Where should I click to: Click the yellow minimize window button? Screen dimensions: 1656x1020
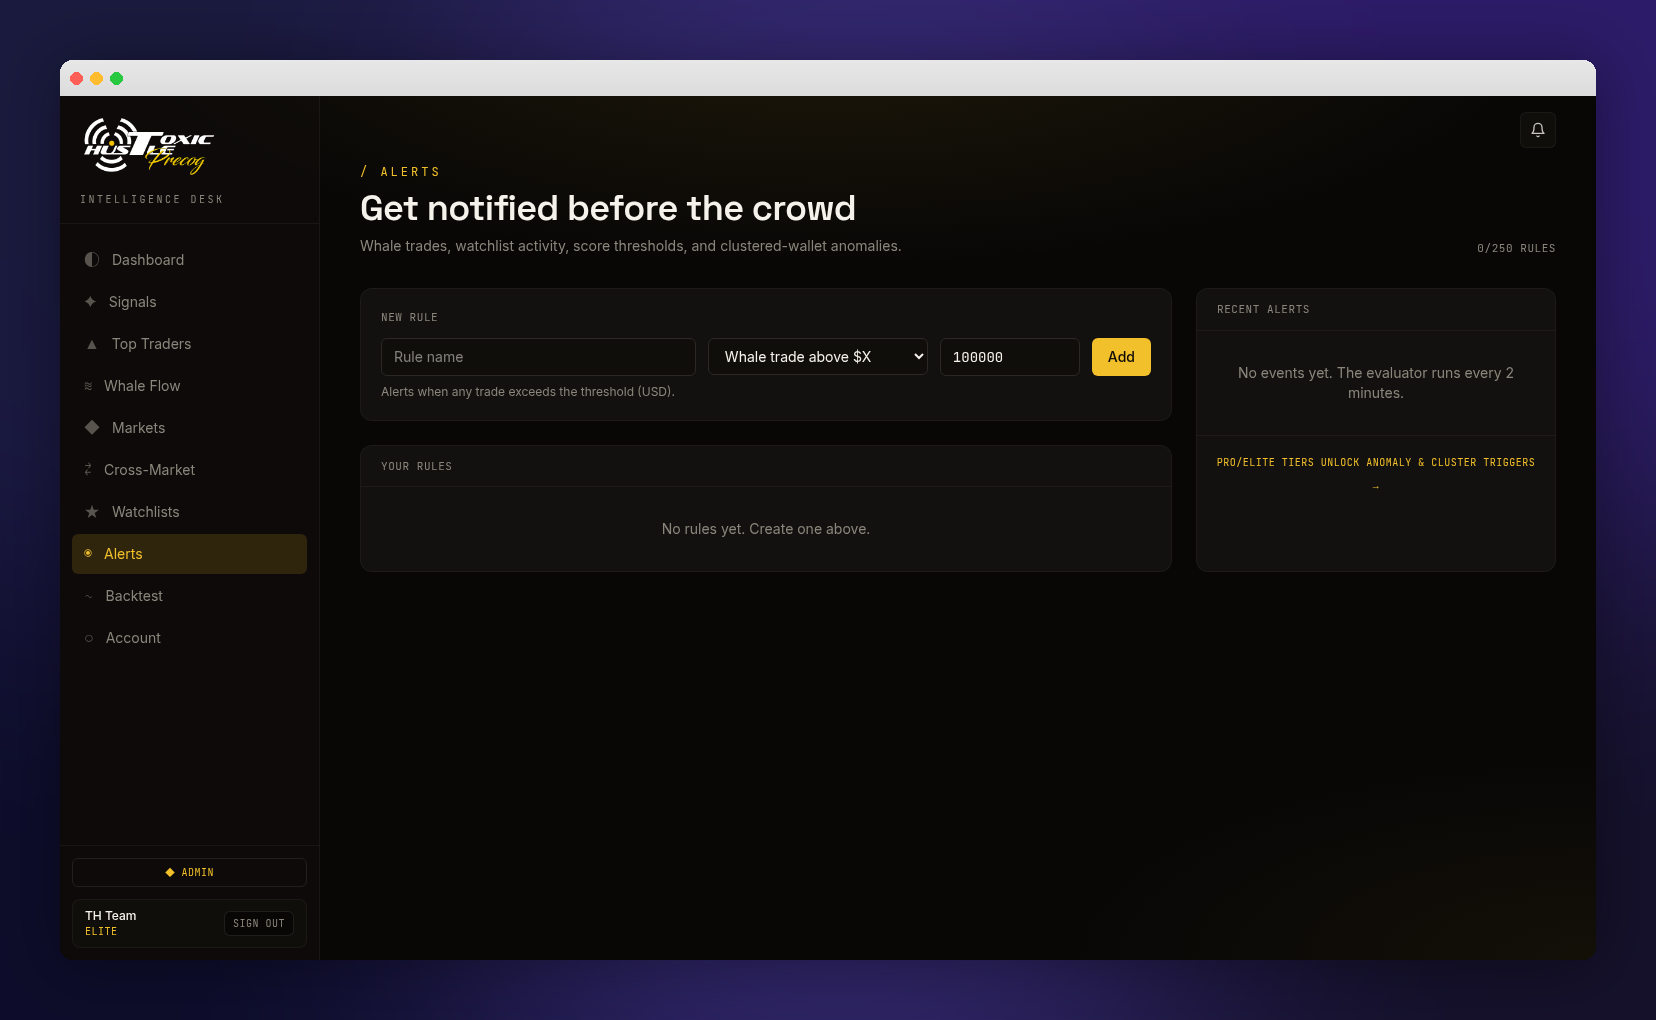pyautogui.click(x=96, y=78)
